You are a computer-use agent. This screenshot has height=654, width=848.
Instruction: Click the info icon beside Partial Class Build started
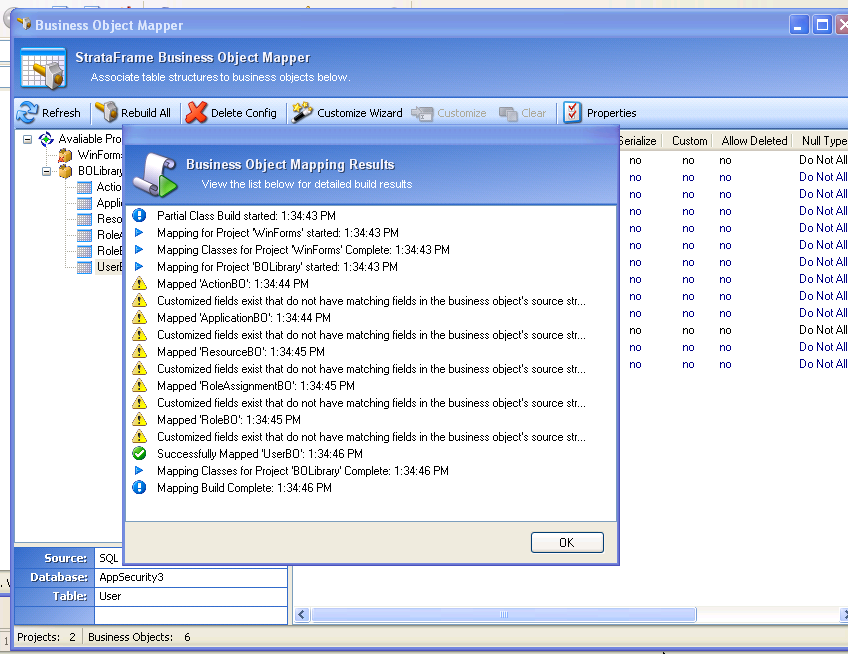click(139, 215)
